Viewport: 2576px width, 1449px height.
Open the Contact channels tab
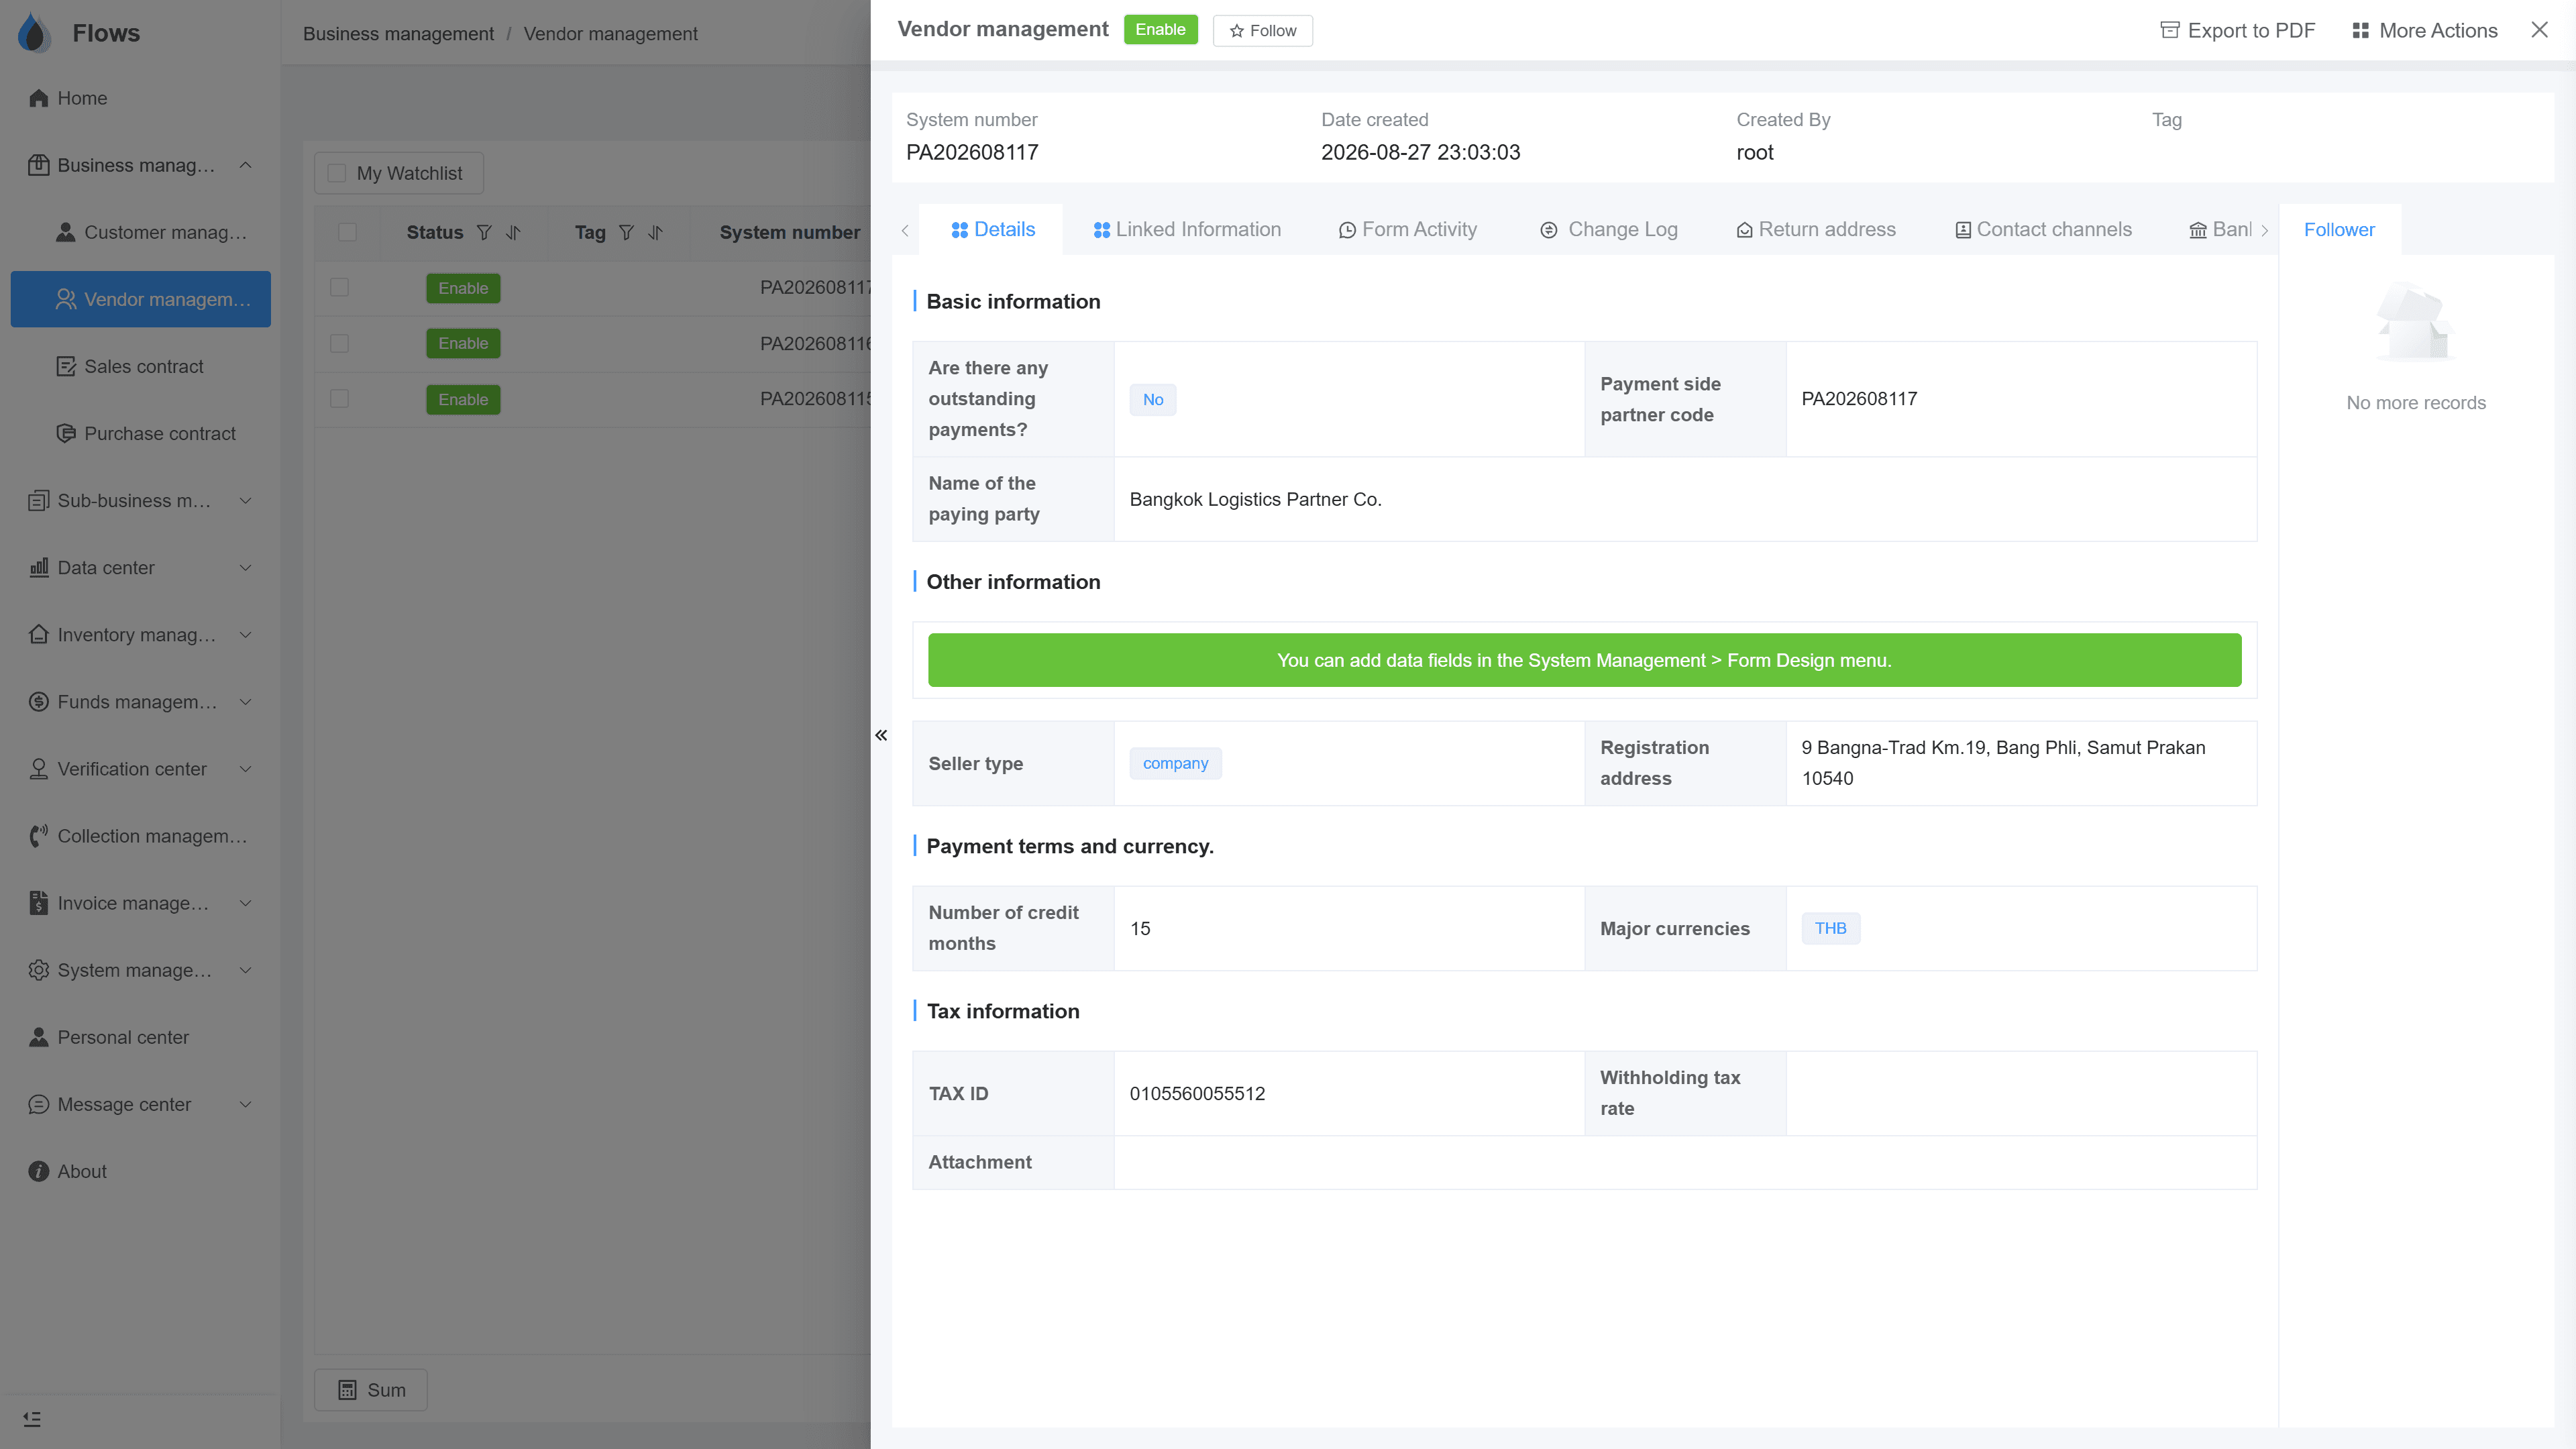tap(2043, 229)
